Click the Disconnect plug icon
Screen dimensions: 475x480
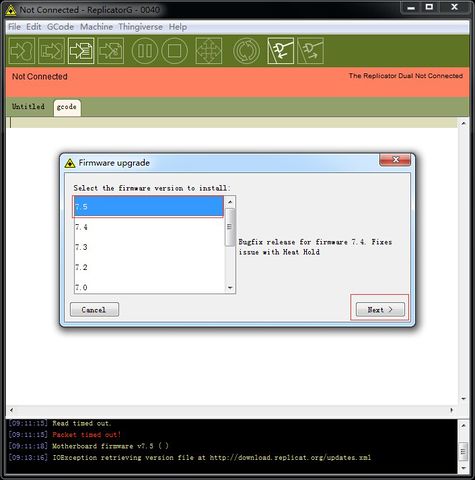click(x=310, y=51)
